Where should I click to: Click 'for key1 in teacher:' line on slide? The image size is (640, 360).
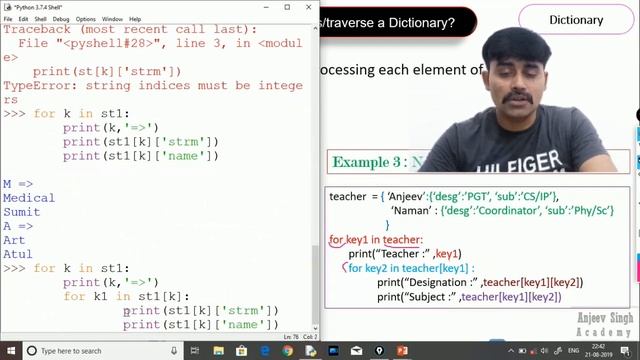point(376,240)
